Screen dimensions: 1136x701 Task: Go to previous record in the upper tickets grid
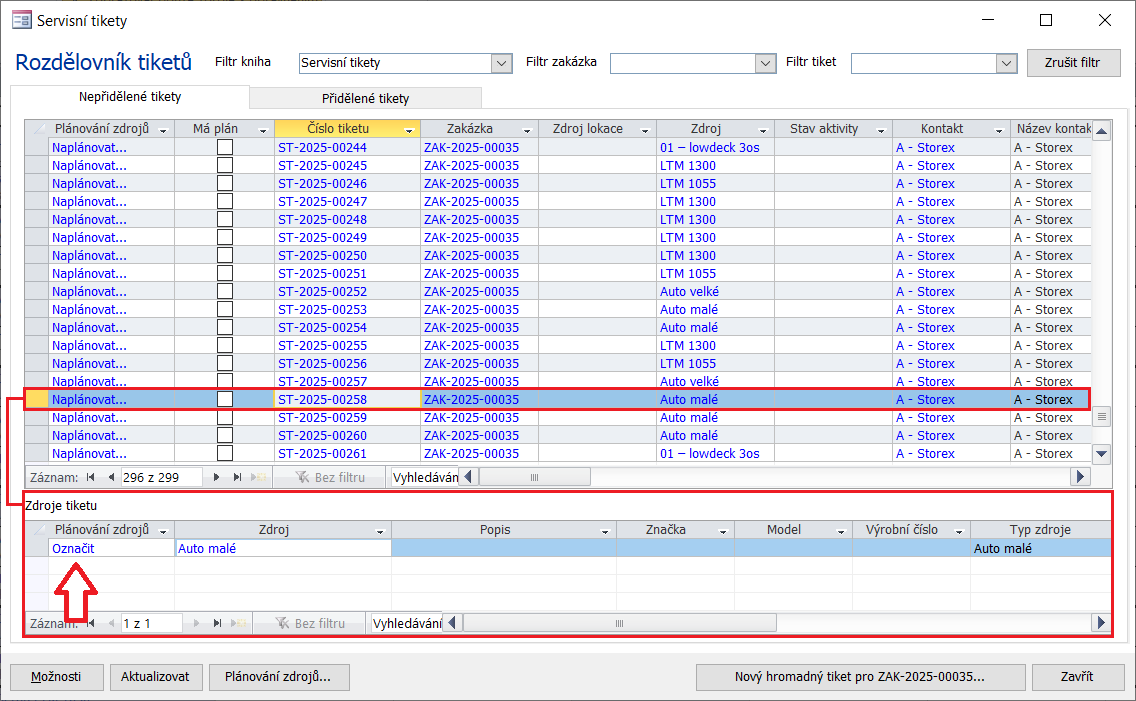[111, 478]
